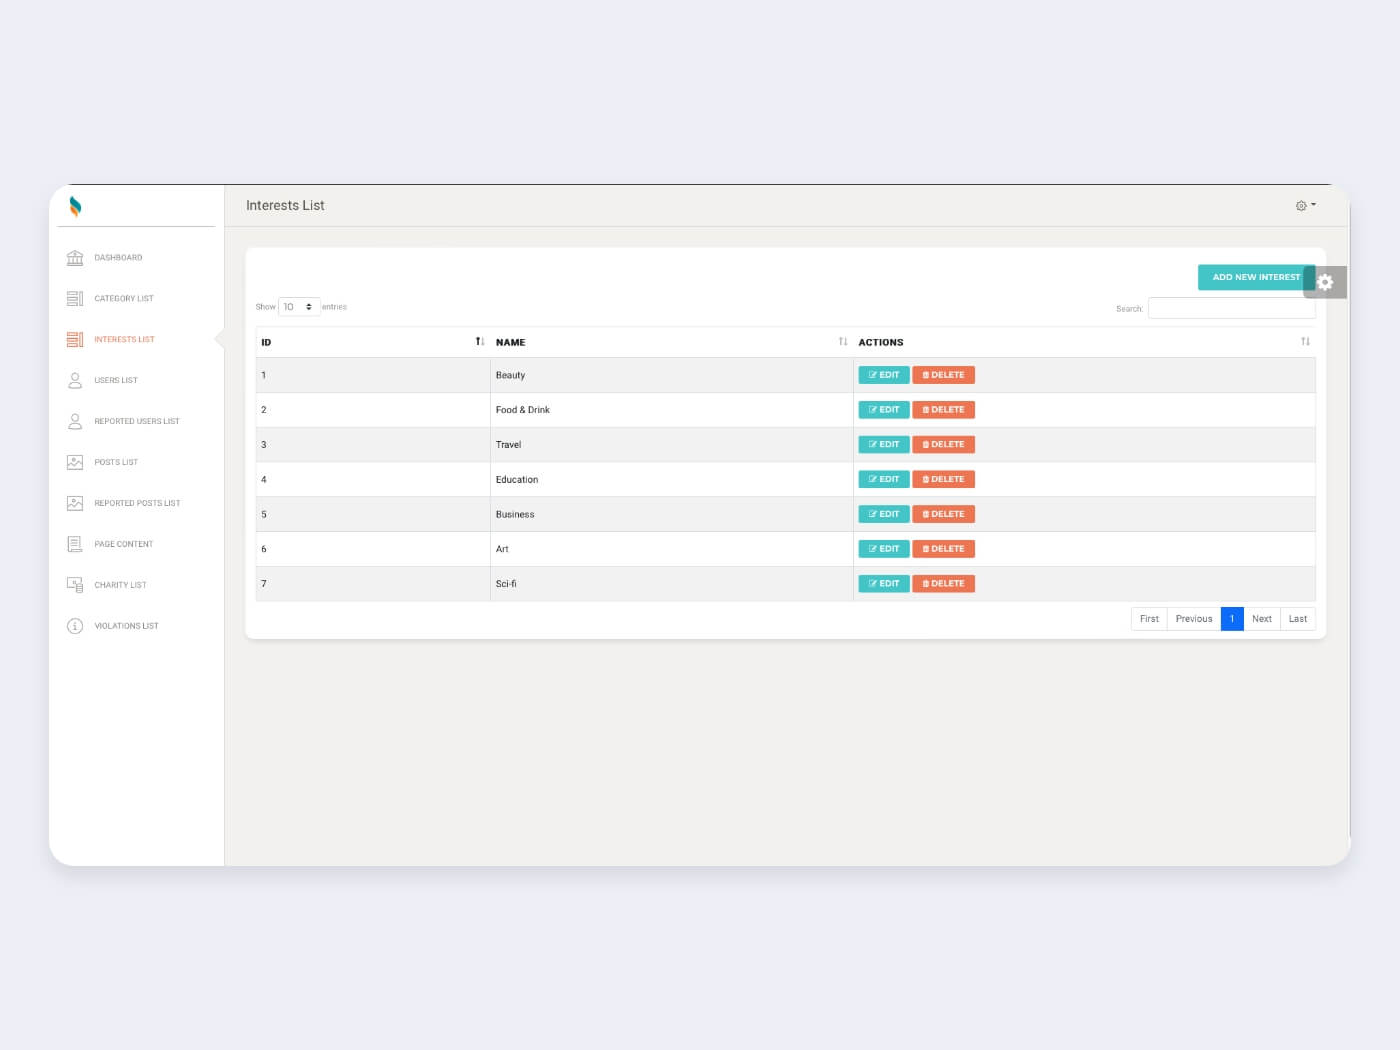Click the Charity List icon
The width and height of the screenshot is (1400, 1050).
(x=75, y=585)
